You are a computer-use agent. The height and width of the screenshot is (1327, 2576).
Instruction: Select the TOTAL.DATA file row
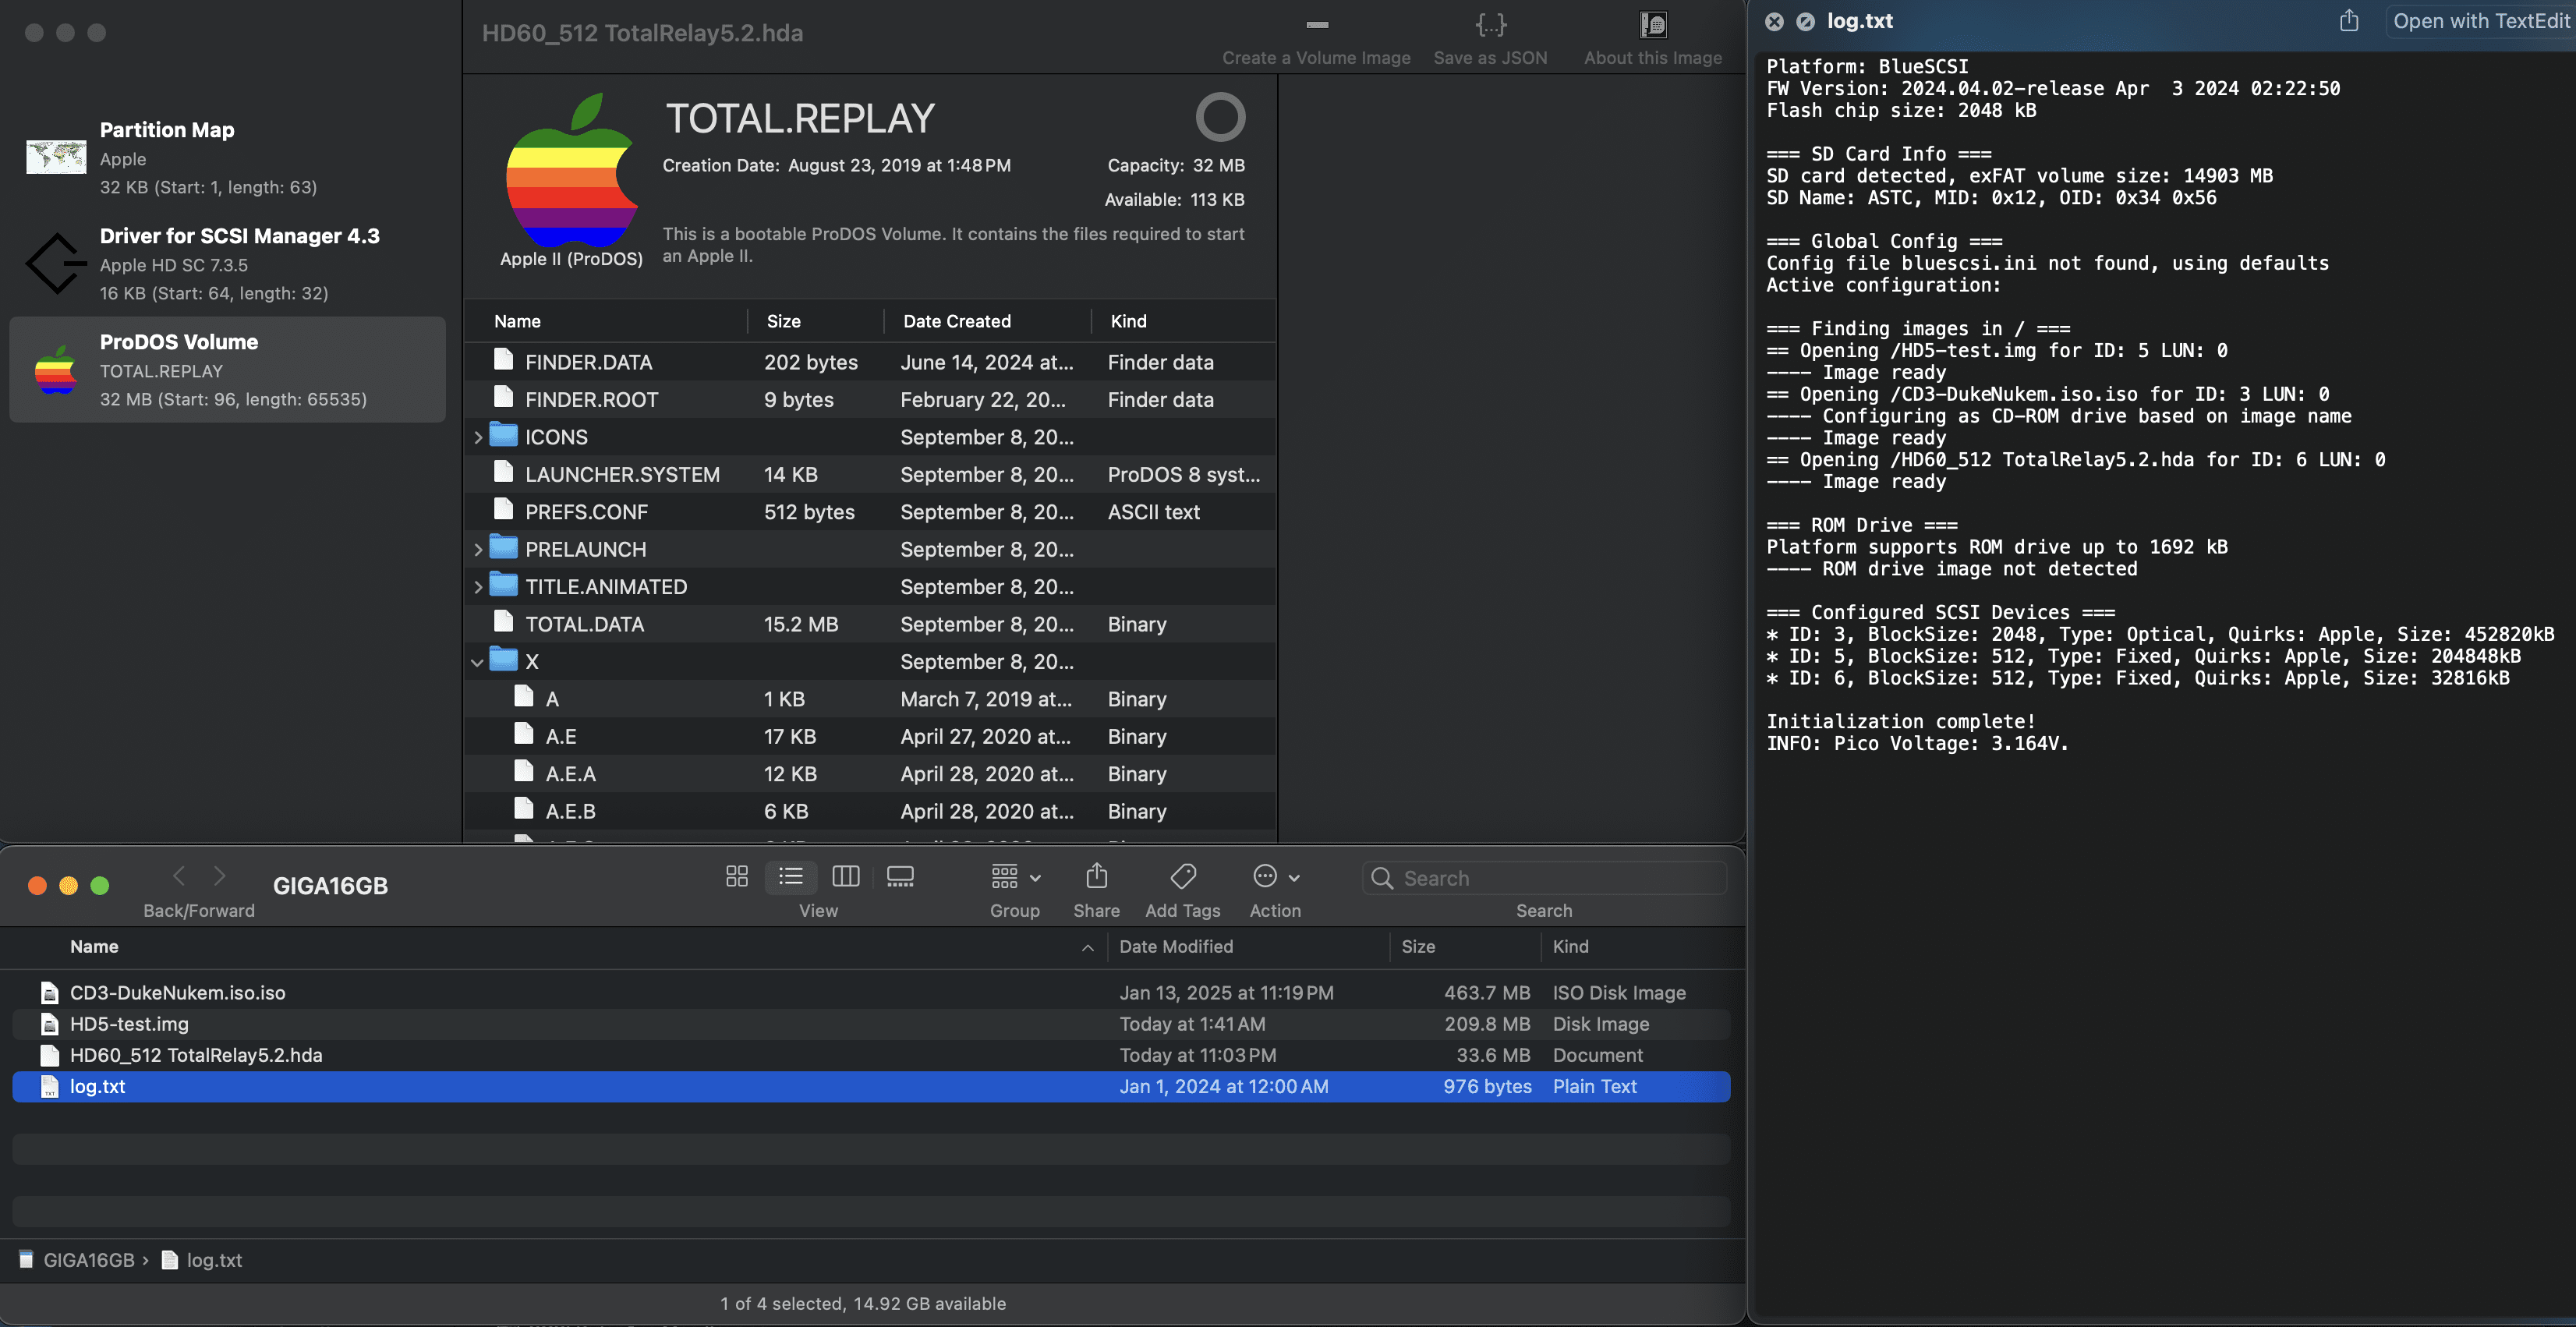click(x=870, y=624)
